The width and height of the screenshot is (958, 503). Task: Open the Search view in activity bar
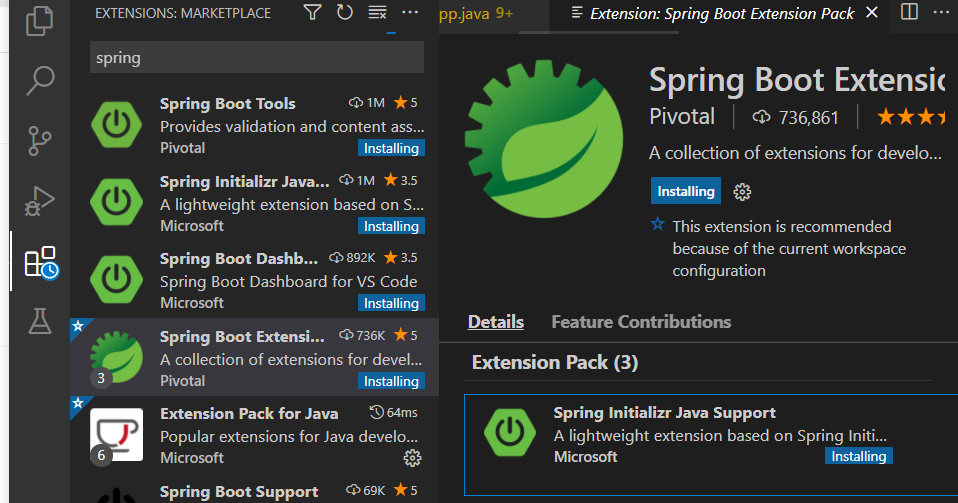40,81
